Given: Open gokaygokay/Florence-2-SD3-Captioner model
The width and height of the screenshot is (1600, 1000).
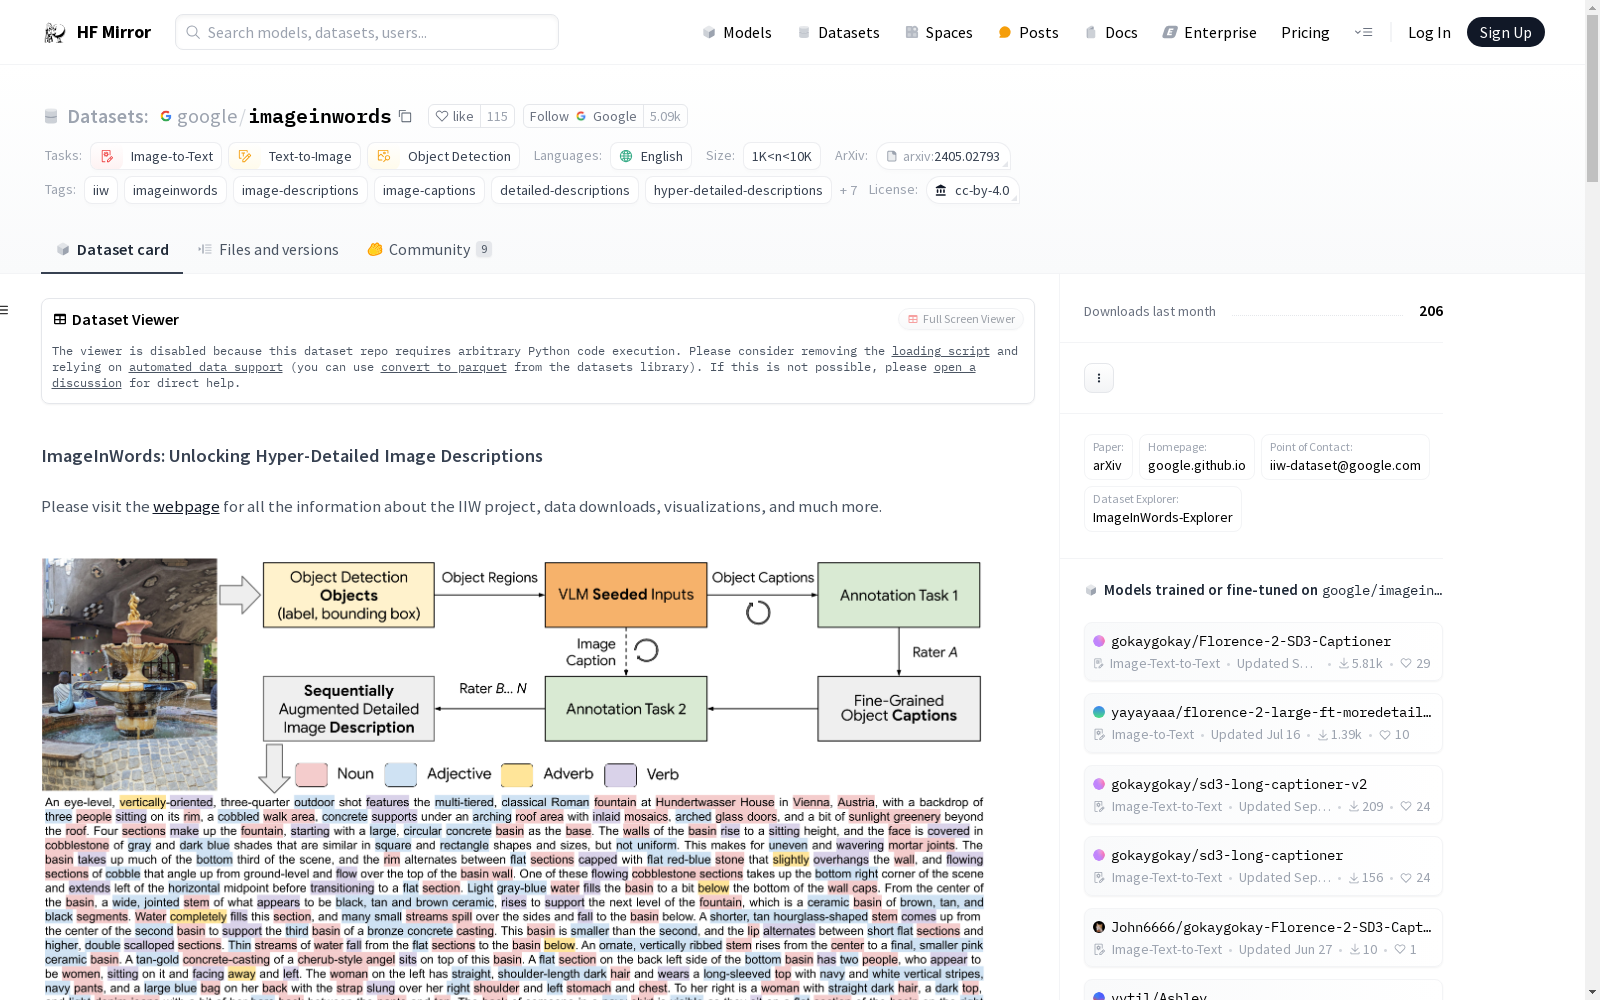Looking at the screenshot, I should [1263, 652].
